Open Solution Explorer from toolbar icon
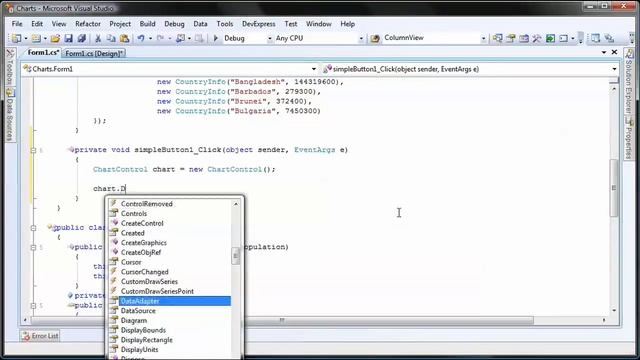Viewport: 640px width, 360px height. pos(497,38)
